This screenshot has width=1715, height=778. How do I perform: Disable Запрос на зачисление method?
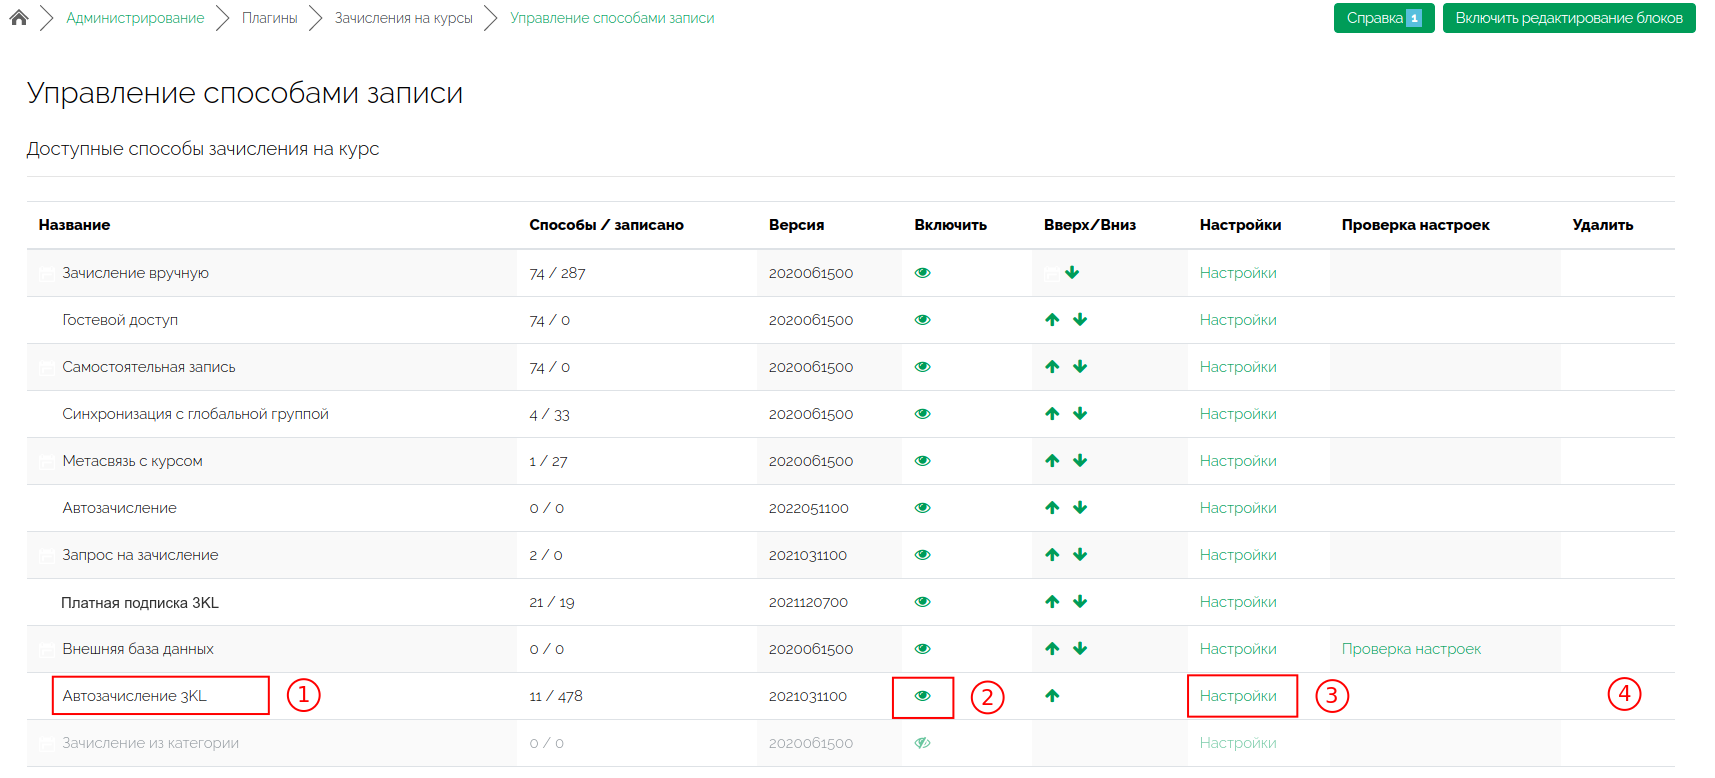(923, 555)
